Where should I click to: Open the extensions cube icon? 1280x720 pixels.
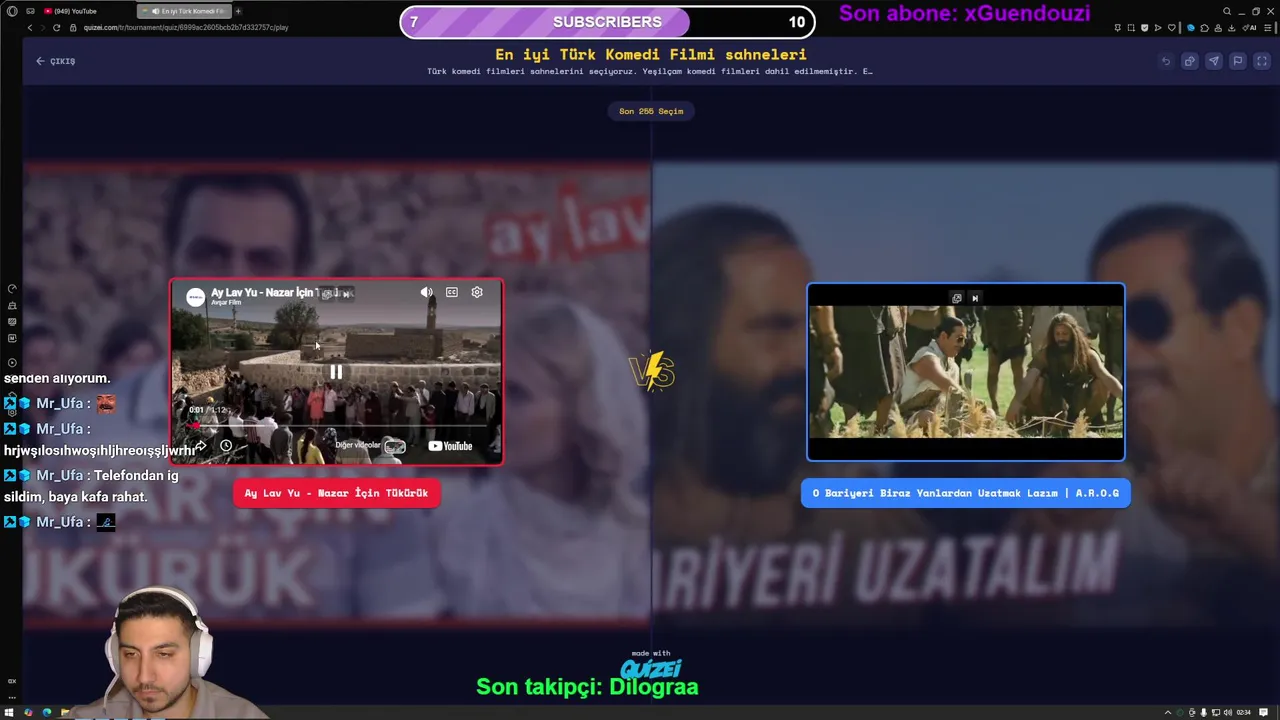1204,28
